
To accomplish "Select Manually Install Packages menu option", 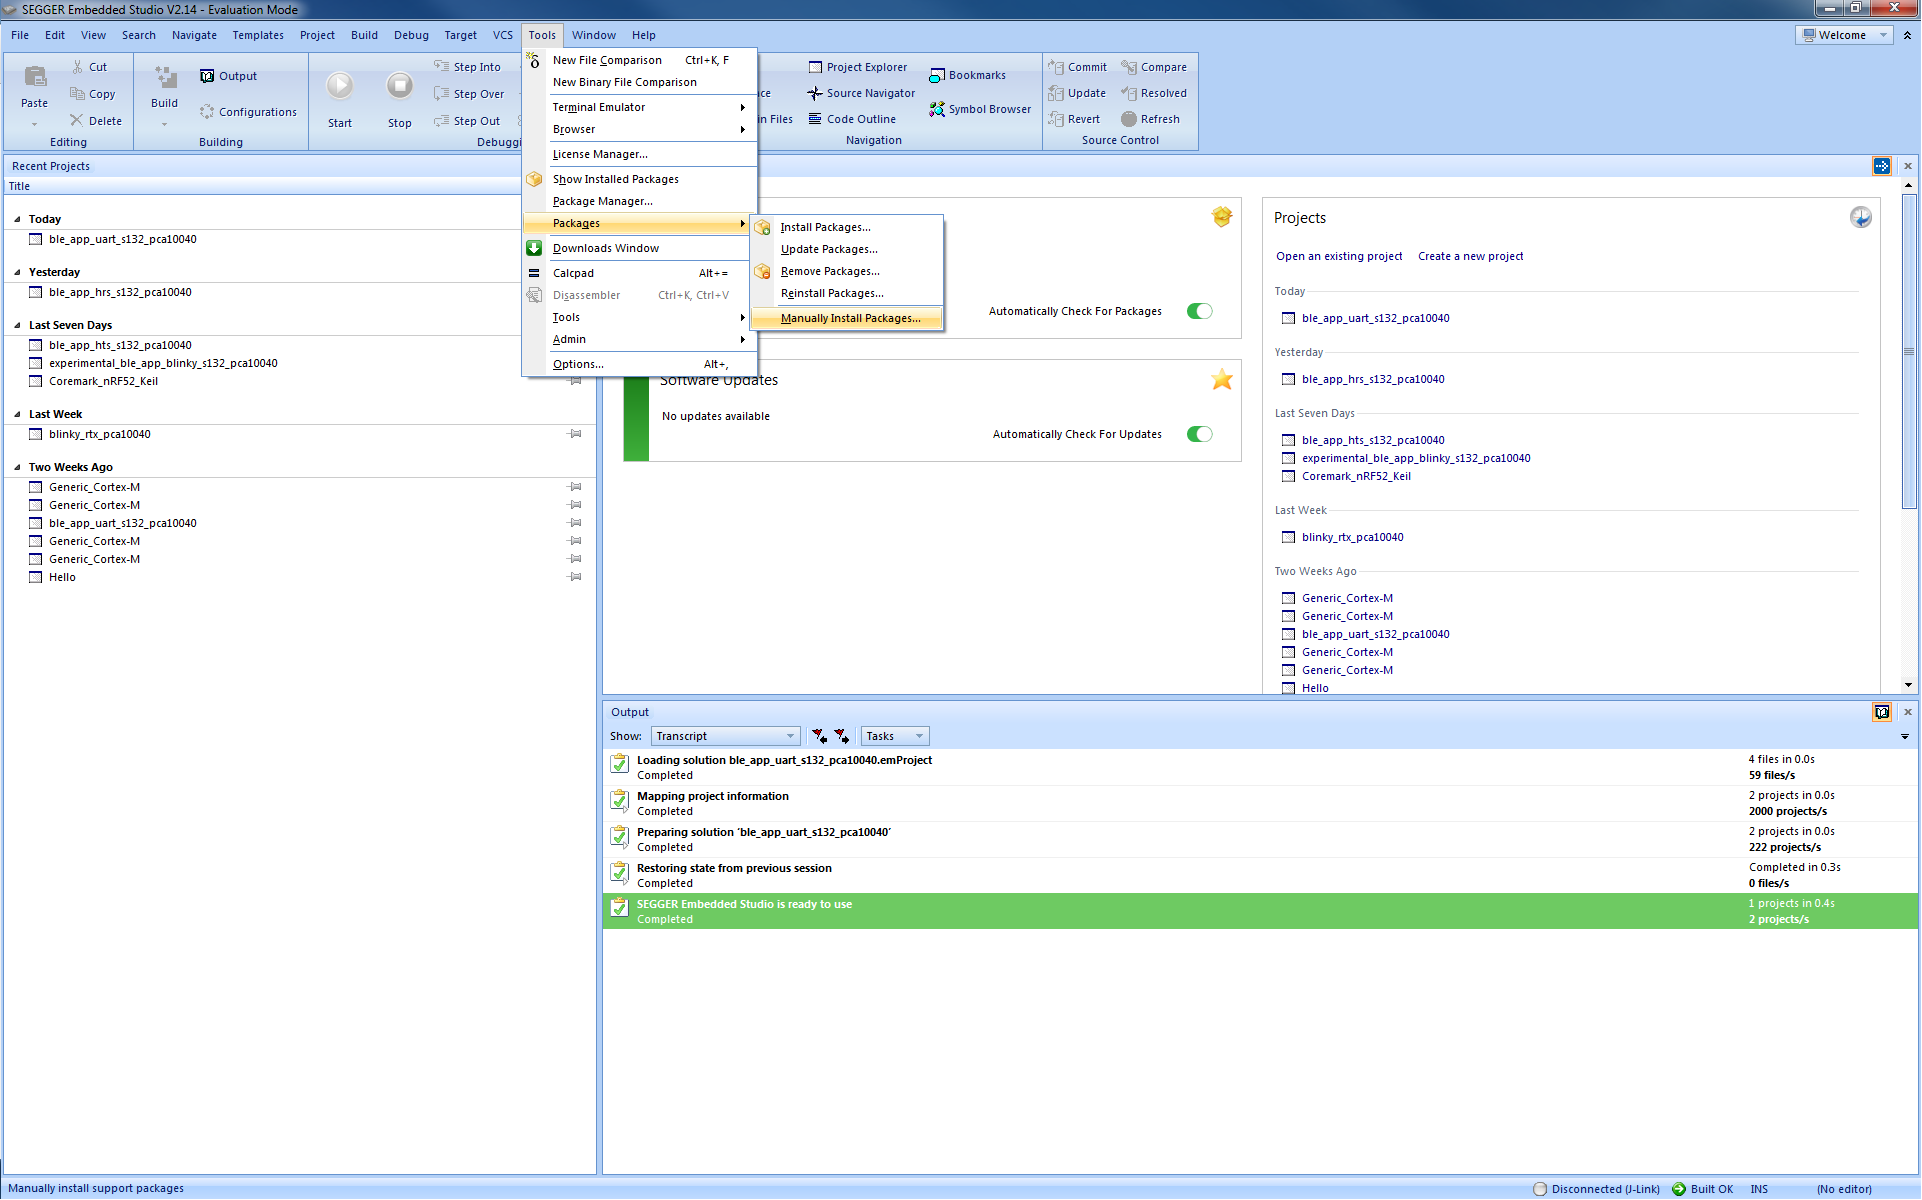I will [848, 317].
